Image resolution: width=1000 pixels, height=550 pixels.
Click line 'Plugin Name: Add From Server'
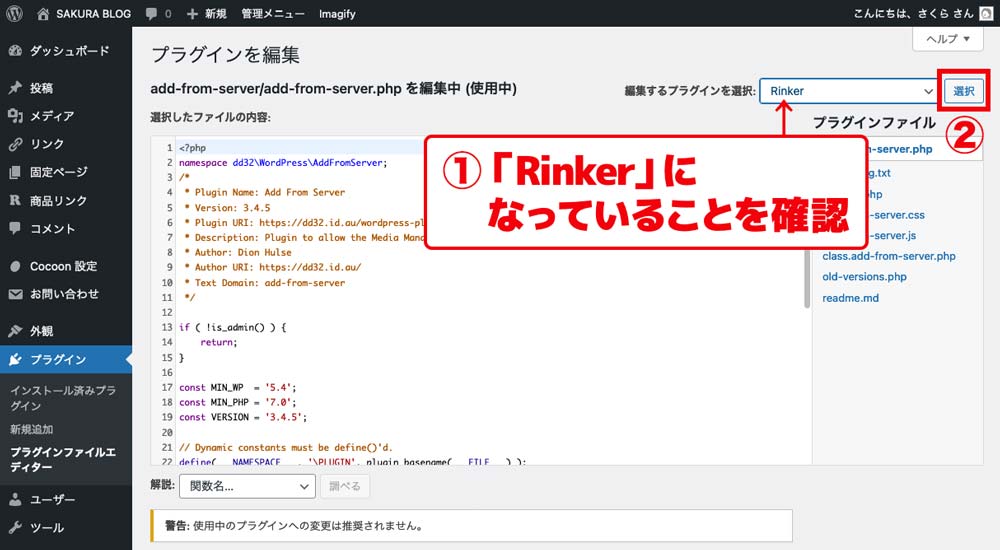point(265,192)
